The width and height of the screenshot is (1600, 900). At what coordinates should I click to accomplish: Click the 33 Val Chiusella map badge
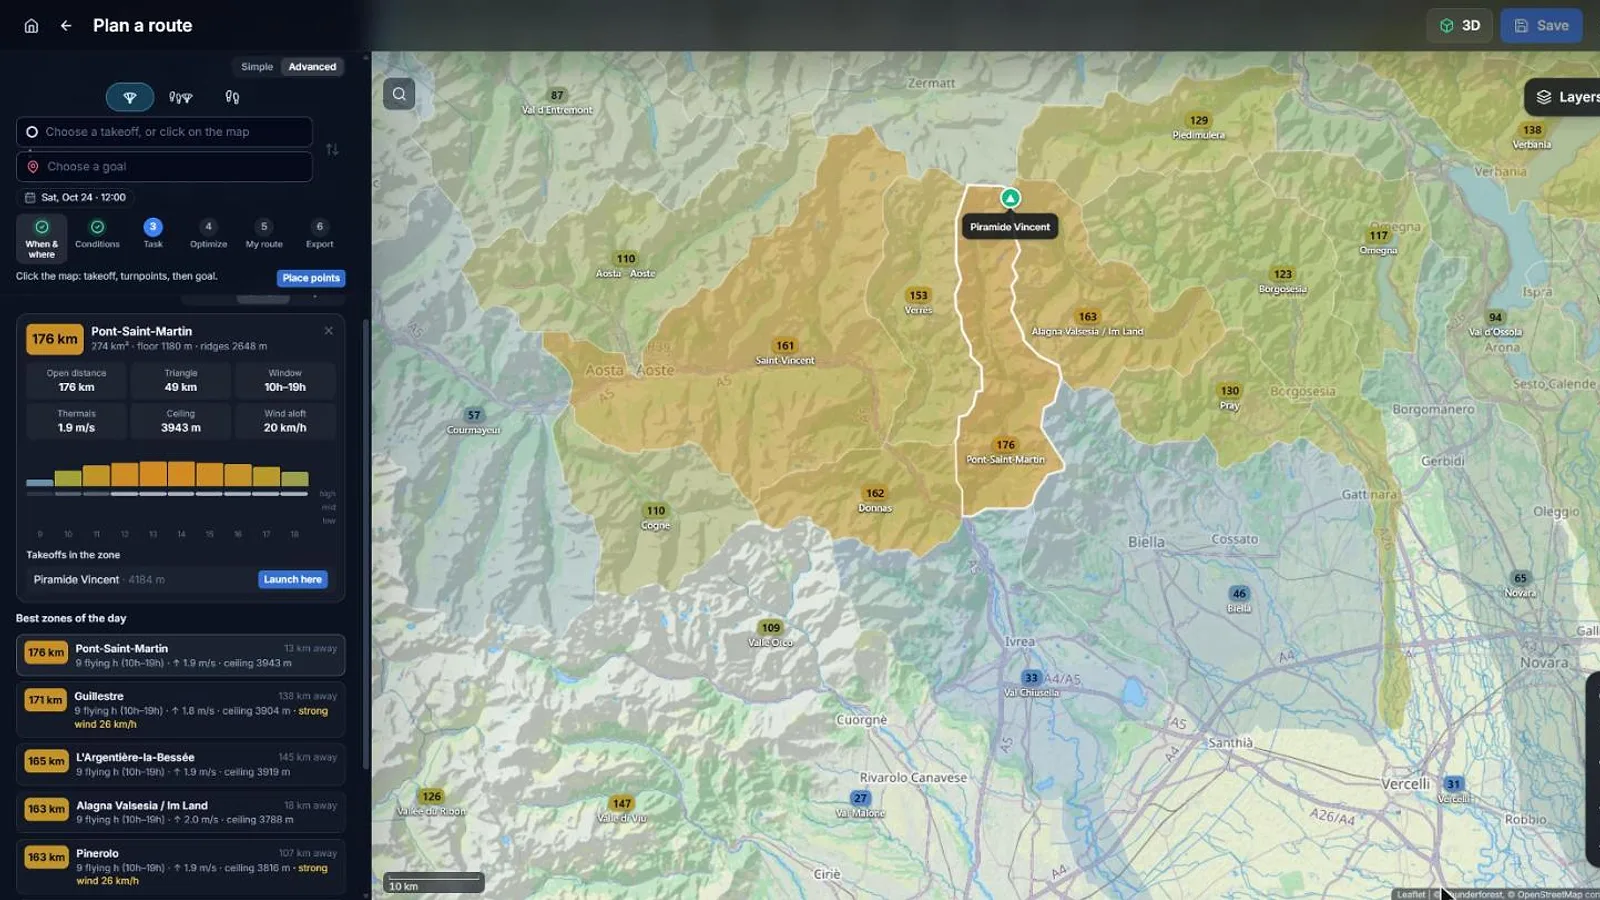coord(1031,677)
